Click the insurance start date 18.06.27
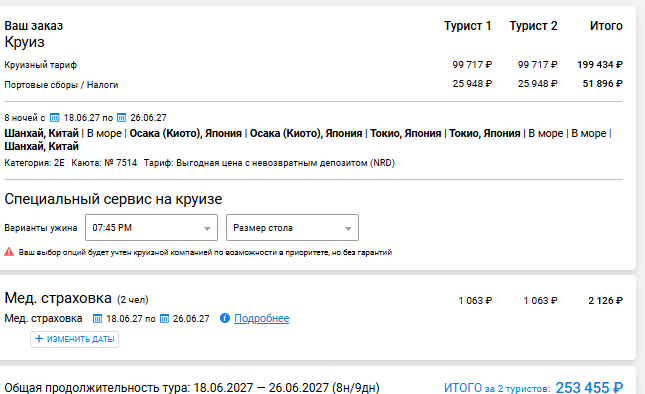645x394 pixels. pyautogui.click(x=125, y=319)
